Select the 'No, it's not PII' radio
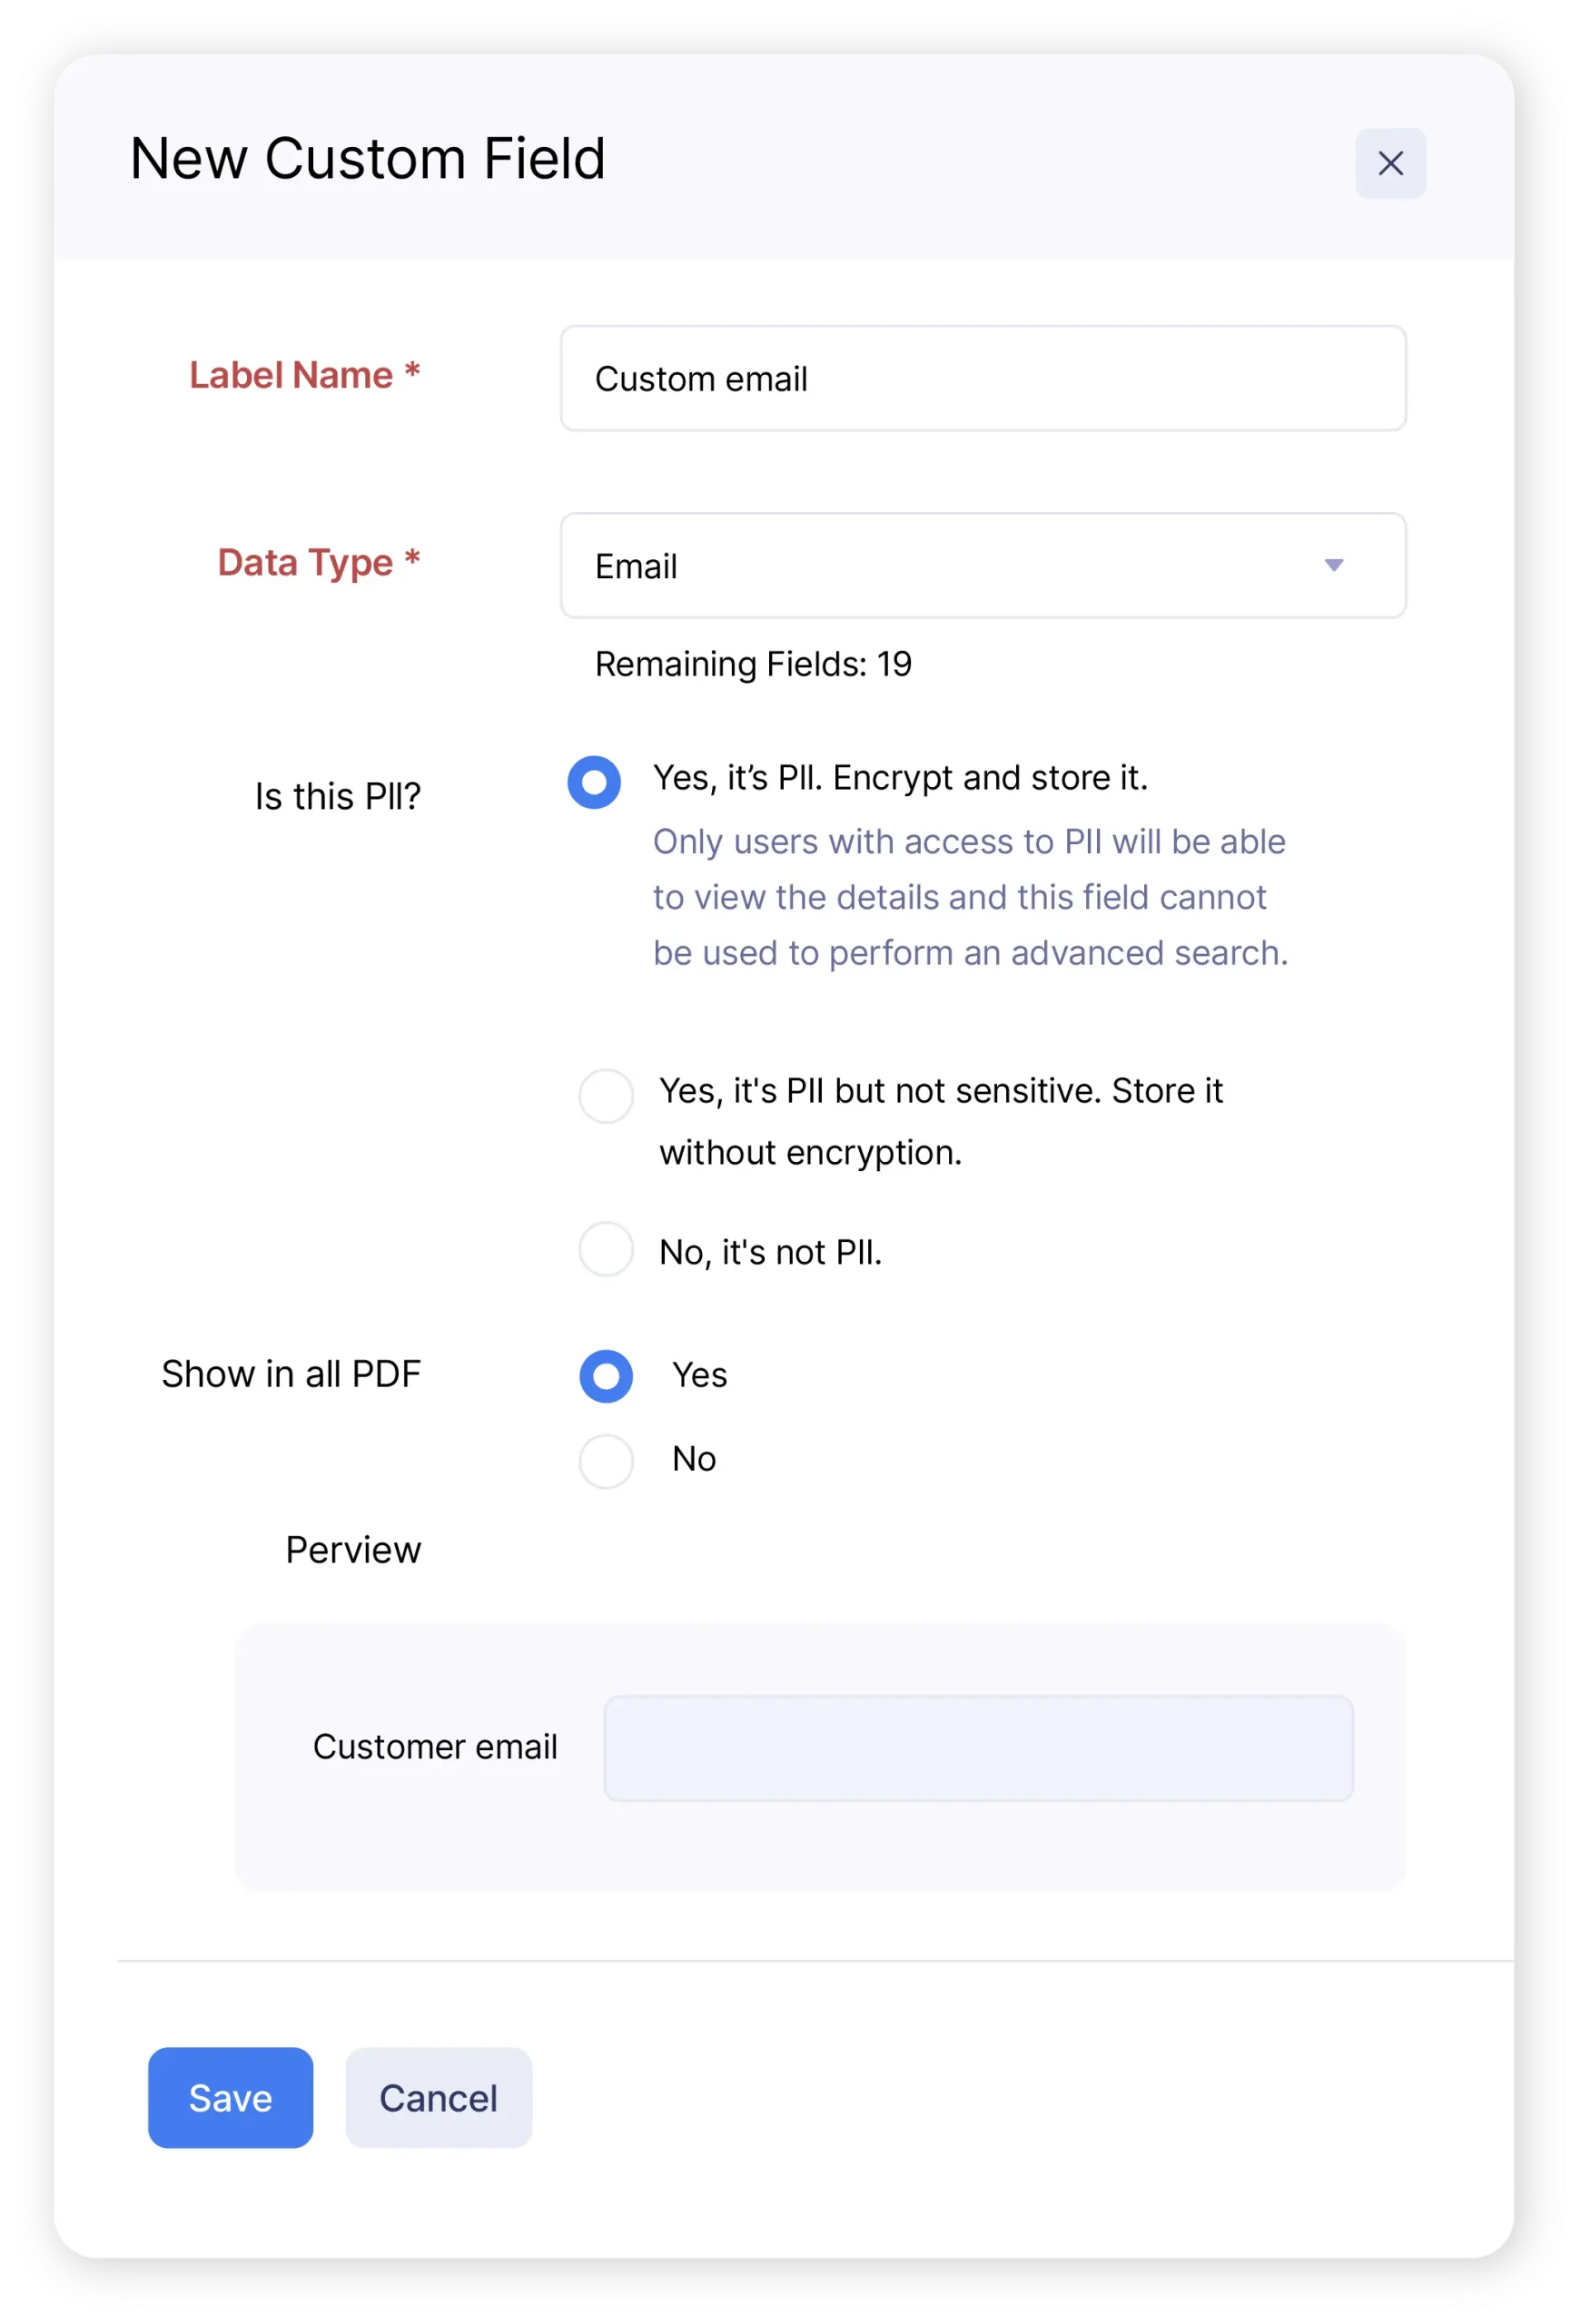Screen dimensions: 1581x2324 click(x=606, y=1249)
